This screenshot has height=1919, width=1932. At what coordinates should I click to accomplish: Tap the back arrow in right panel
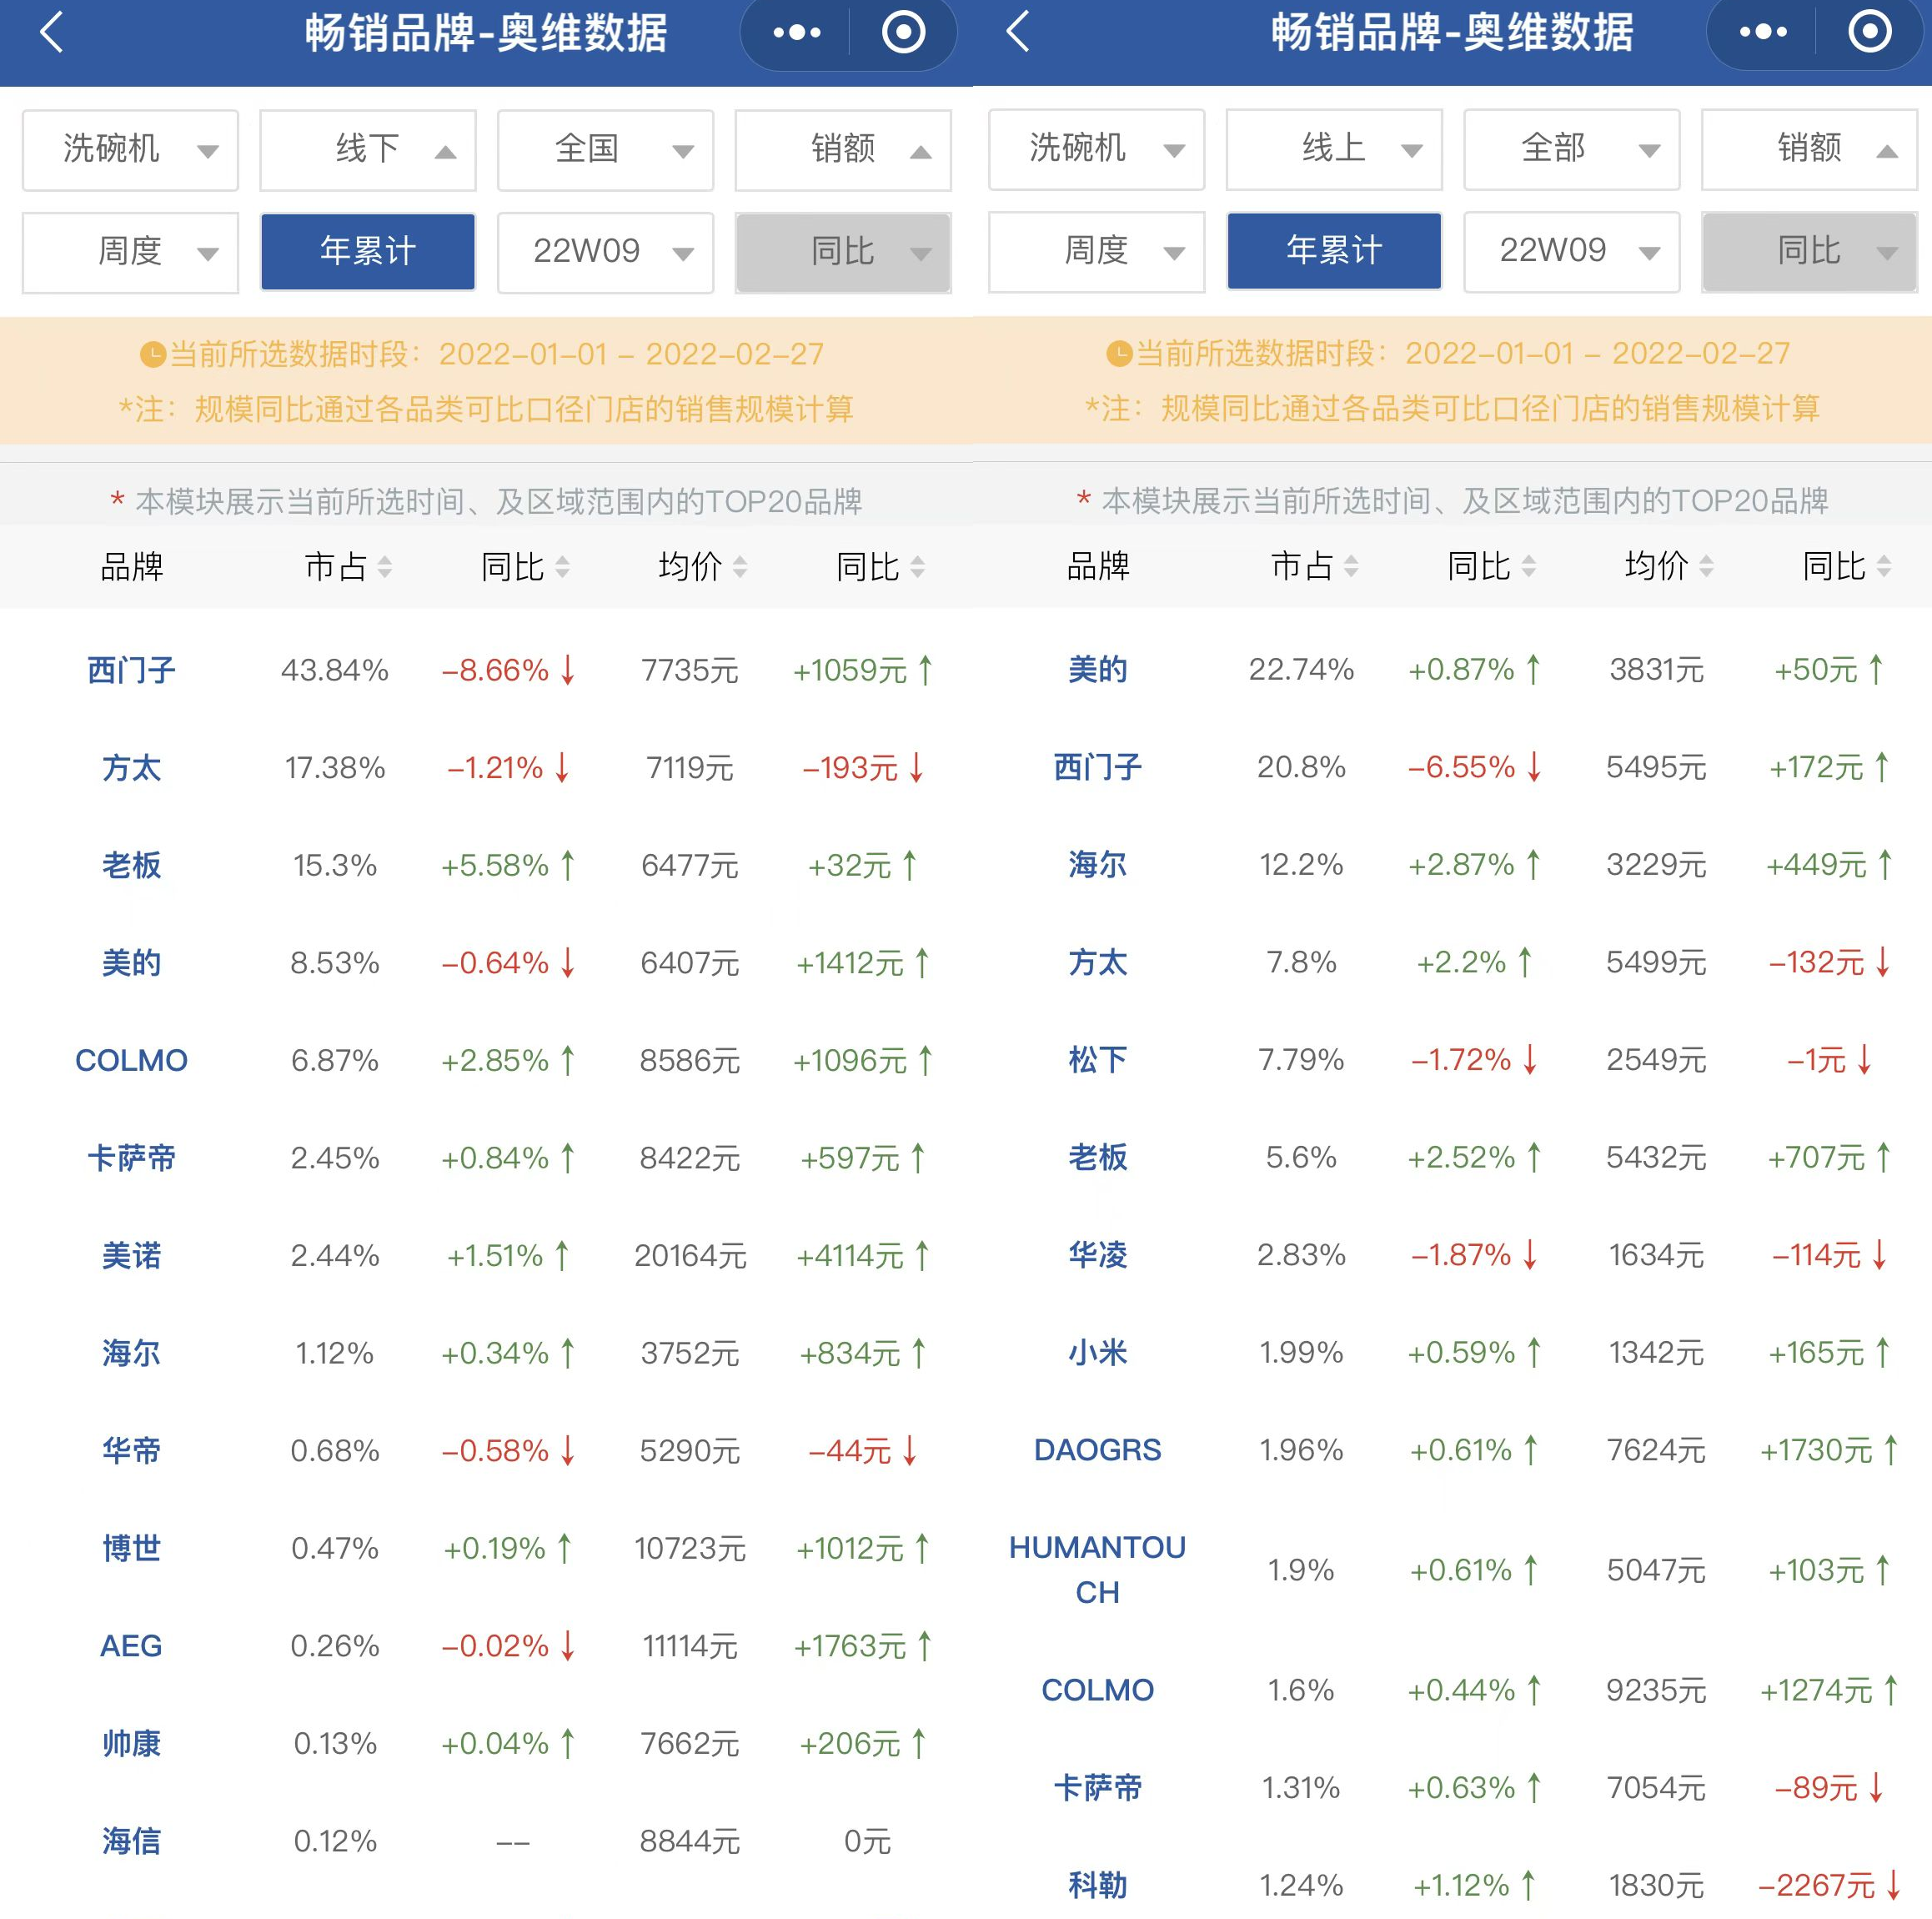click(1018, 31)
